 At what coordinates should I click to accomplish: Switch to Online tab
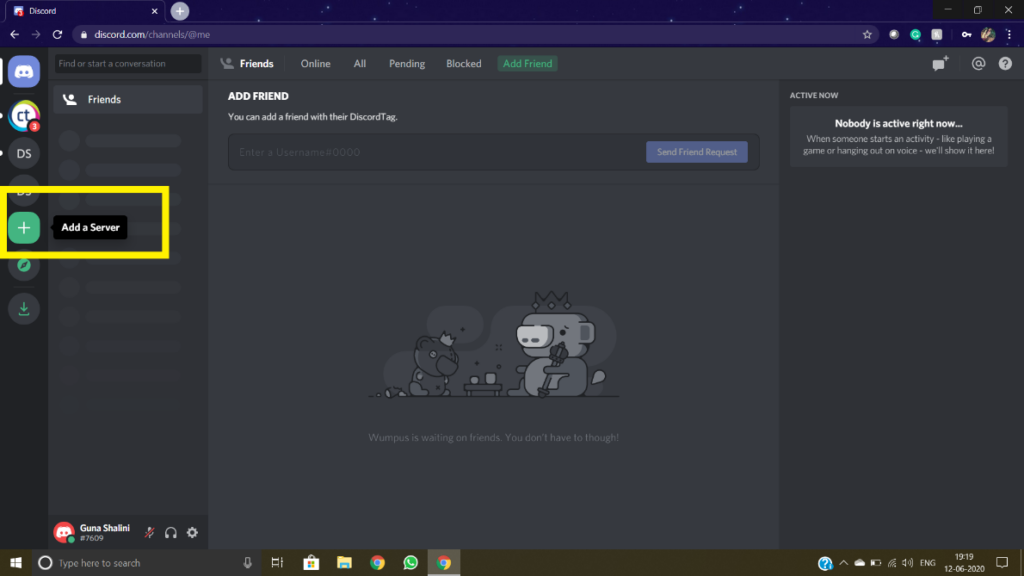pos(315,63)
